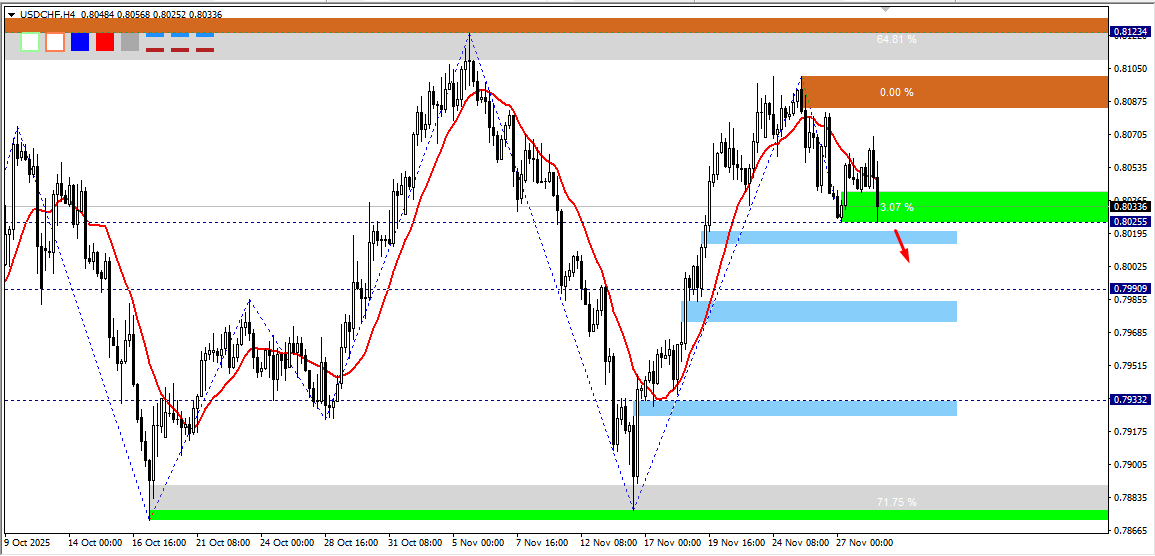The height and width of the screenshot is (556, 1155).
Task: Click 0.80195 on the price scale
Action: click(1130, 233)
